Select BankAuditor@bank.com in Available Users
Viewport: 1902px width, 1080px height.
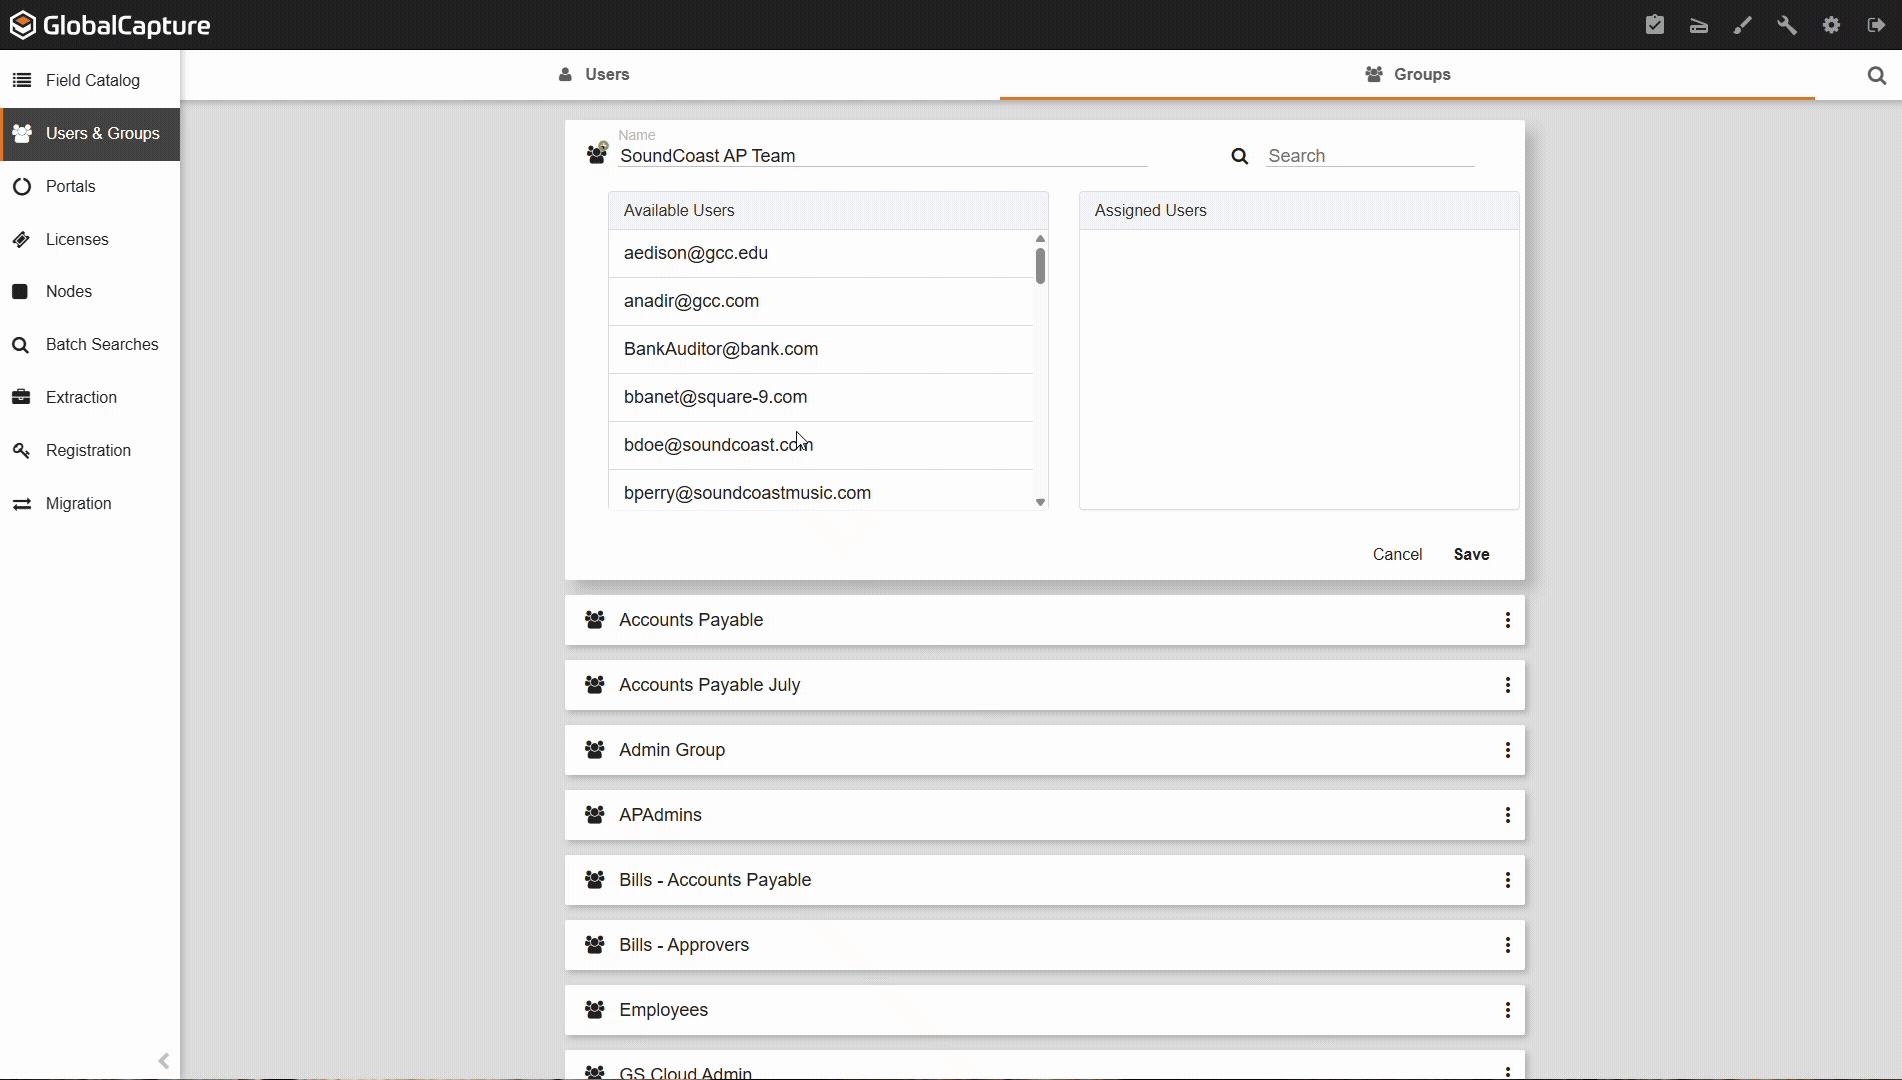pos(821,350)
